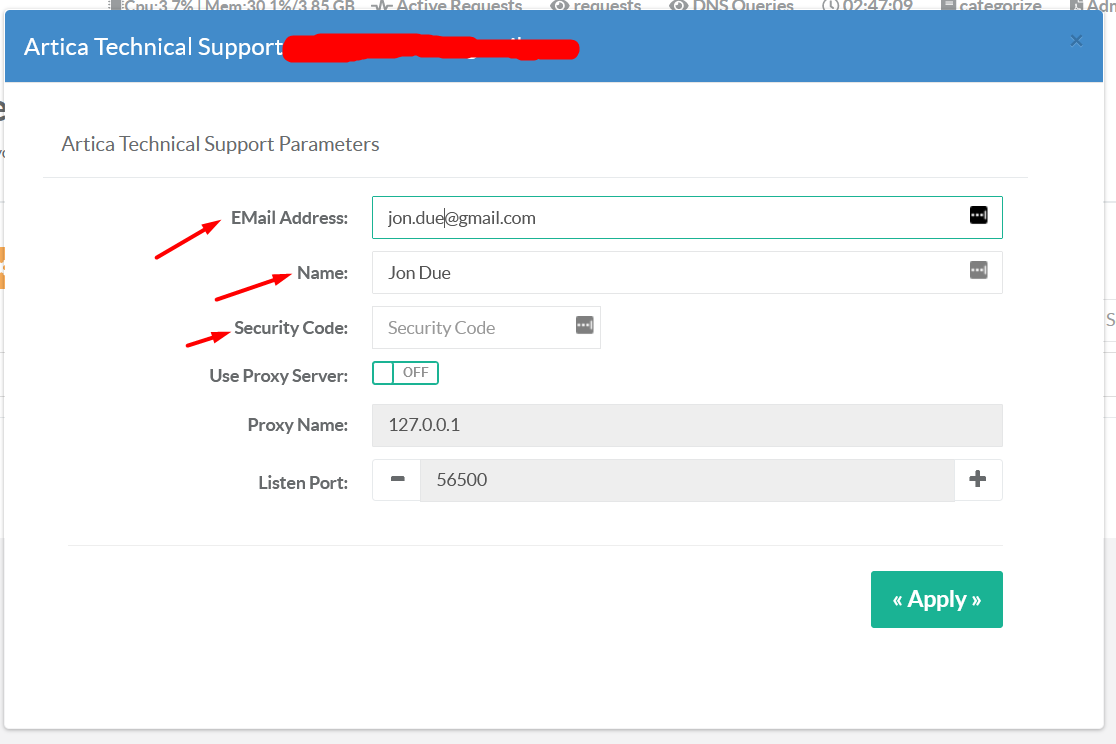The height and width of the screenshot is (744, 1116).
Task: Click the requests eye item in top bar
Action: [596, 6]
